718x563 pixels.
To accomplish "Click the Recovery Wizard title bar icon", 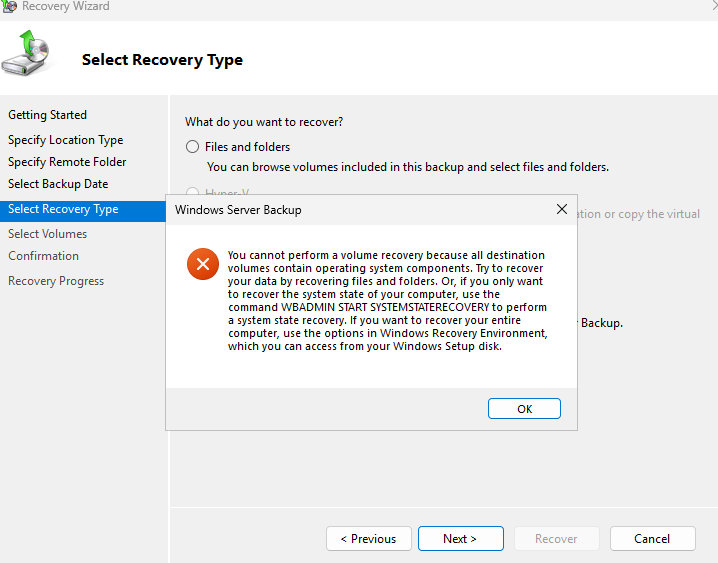I will (x=10, y=6).
